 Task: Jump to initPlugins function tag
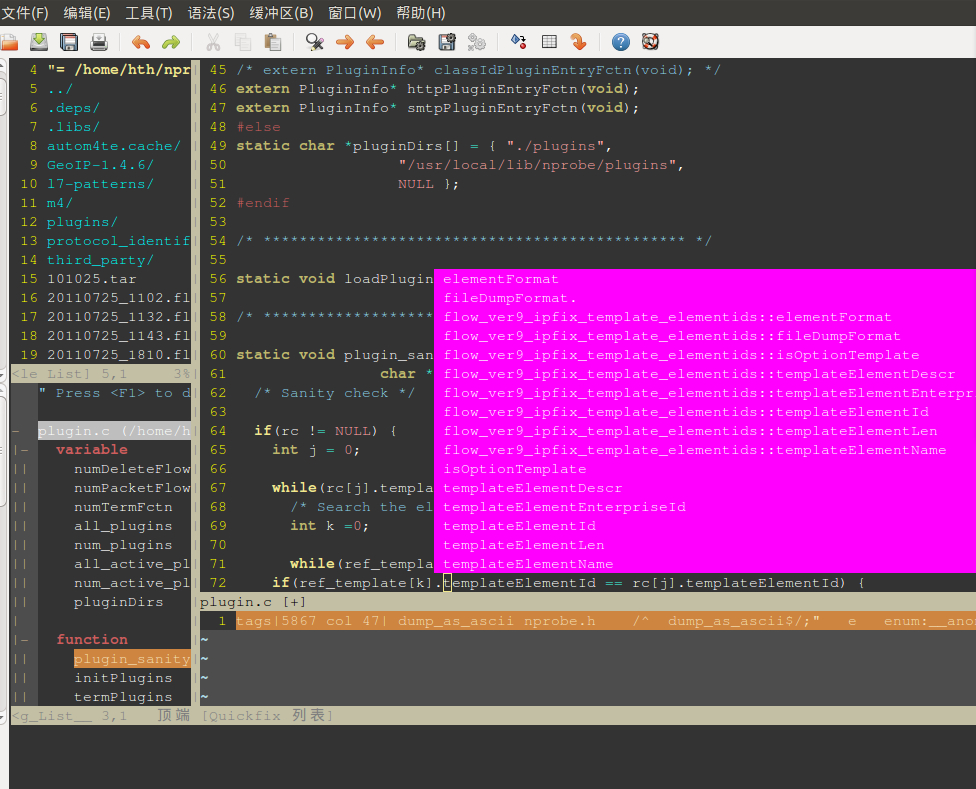click(x=123, y=678)
